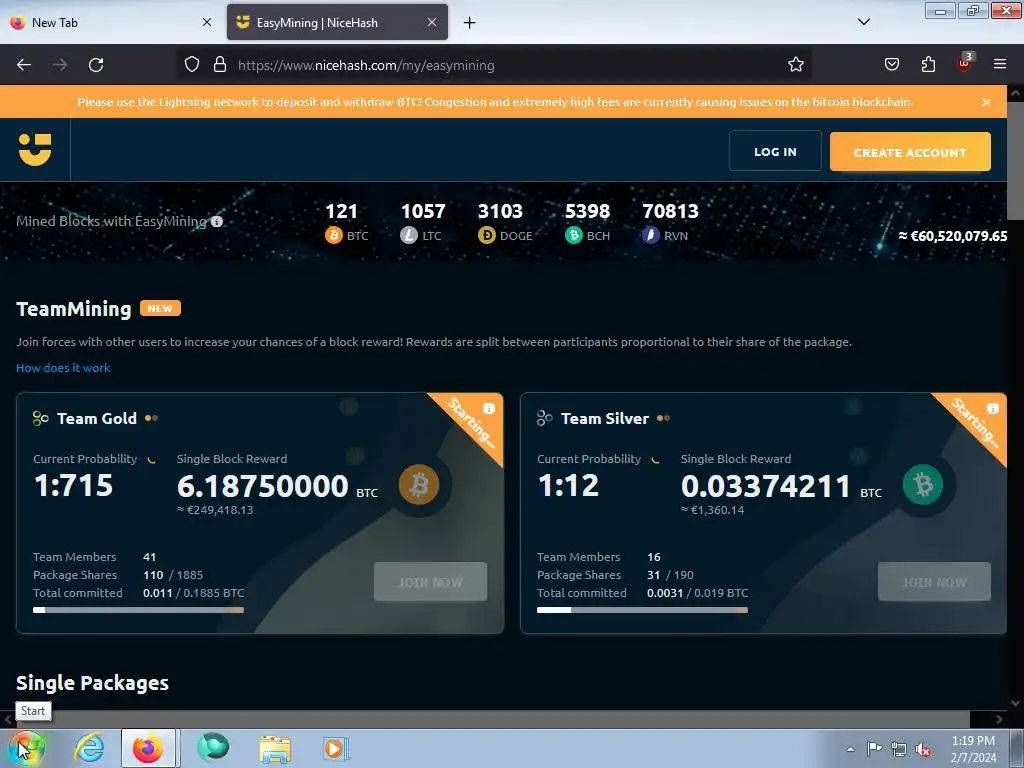This screenshot has height=768, width=1024.
Task: Show hidden system tray icons
Action: (850, 749)
